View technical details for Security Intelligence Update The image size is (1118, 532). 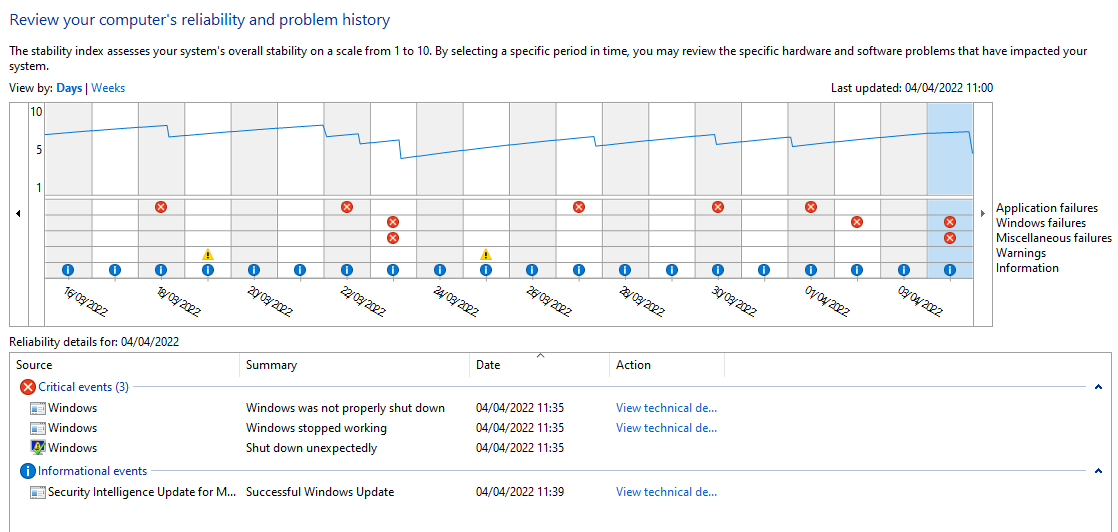(x=666, y=492)
